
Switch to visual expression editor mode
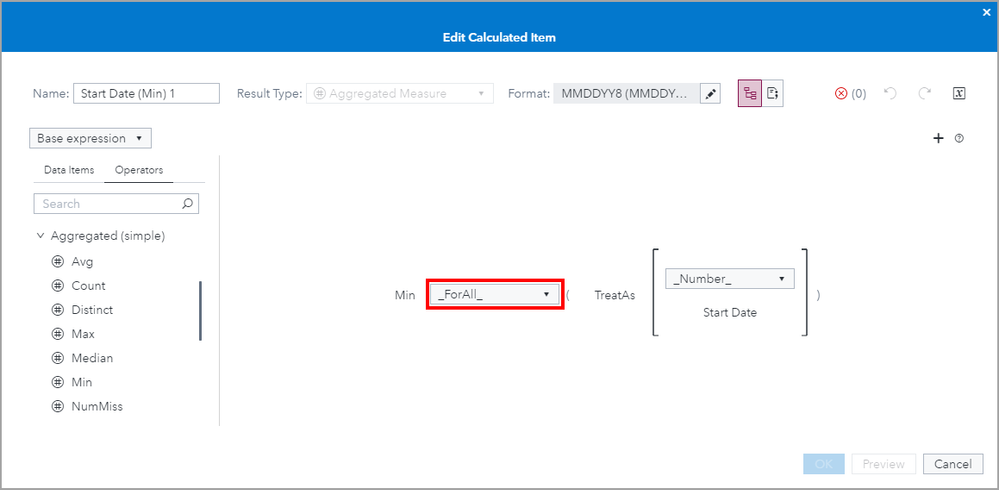coord(749,93)
